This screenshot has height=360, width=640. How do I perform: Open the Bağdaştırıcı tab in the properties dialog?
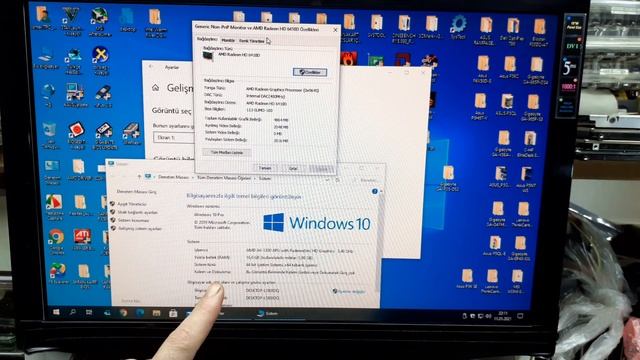tap(207, 40)
